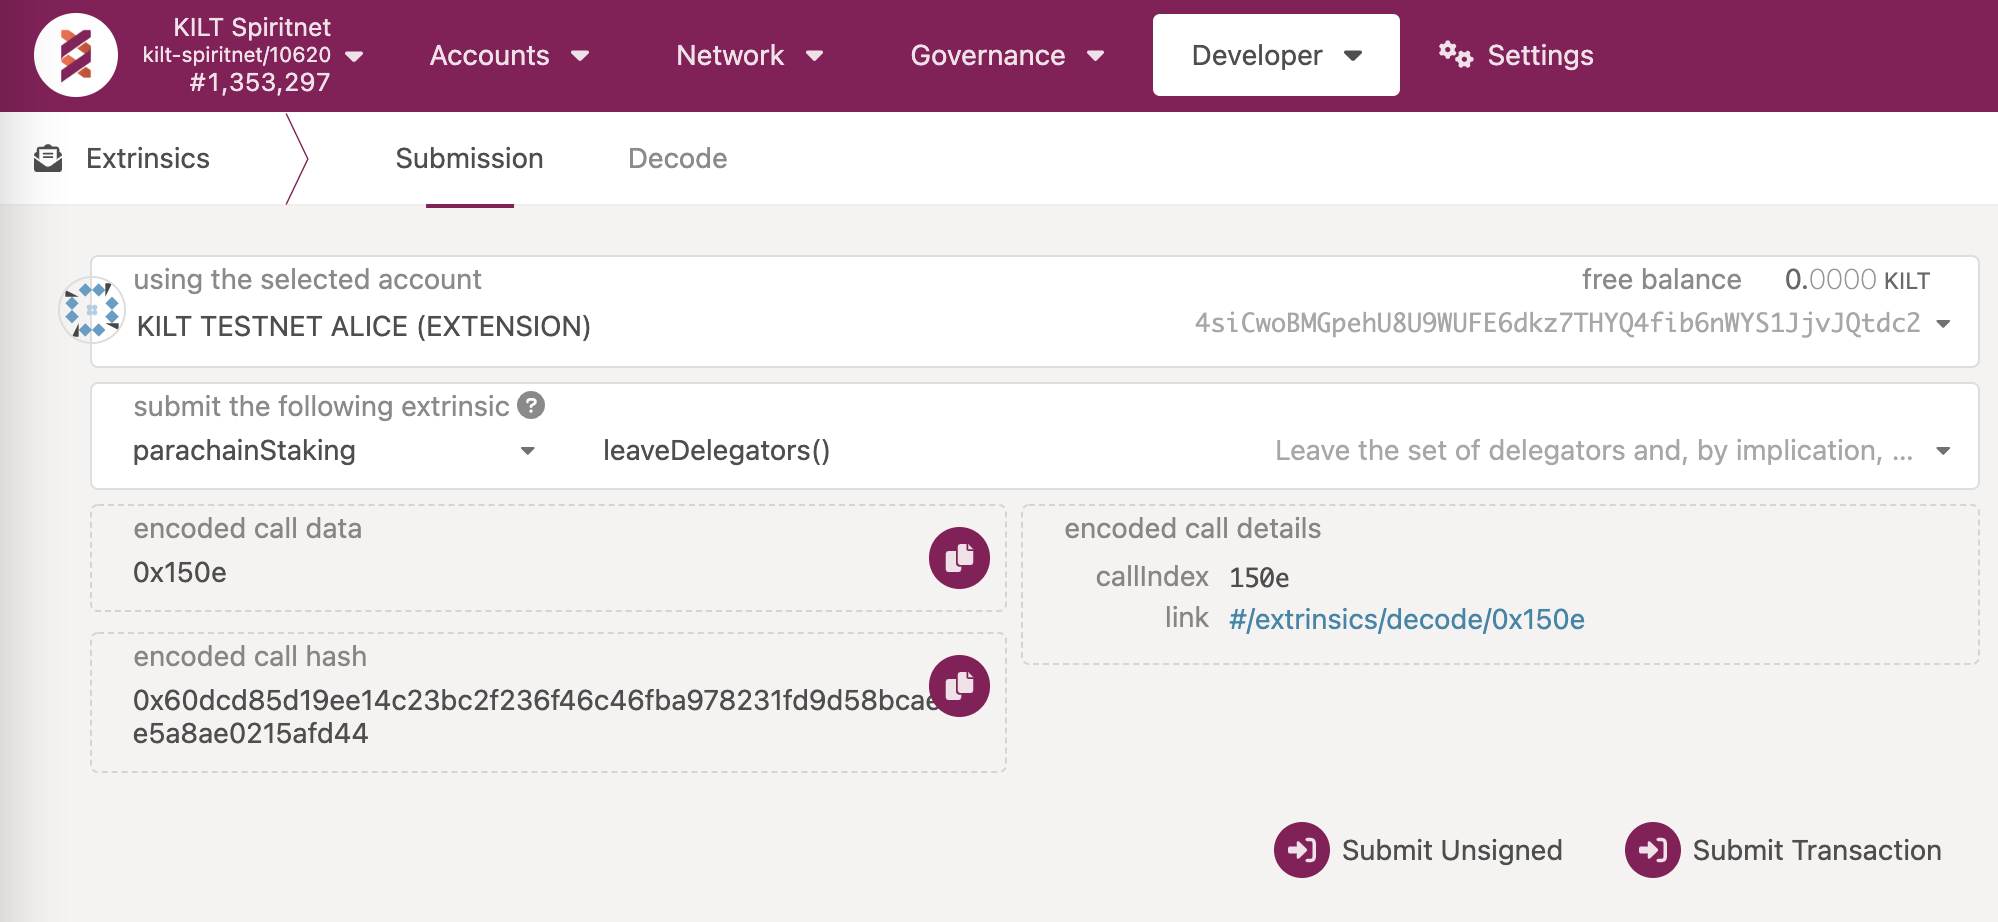Click the Submit Unsigned arrow icon
The image size is (1998, 922).
point(1301,850)
